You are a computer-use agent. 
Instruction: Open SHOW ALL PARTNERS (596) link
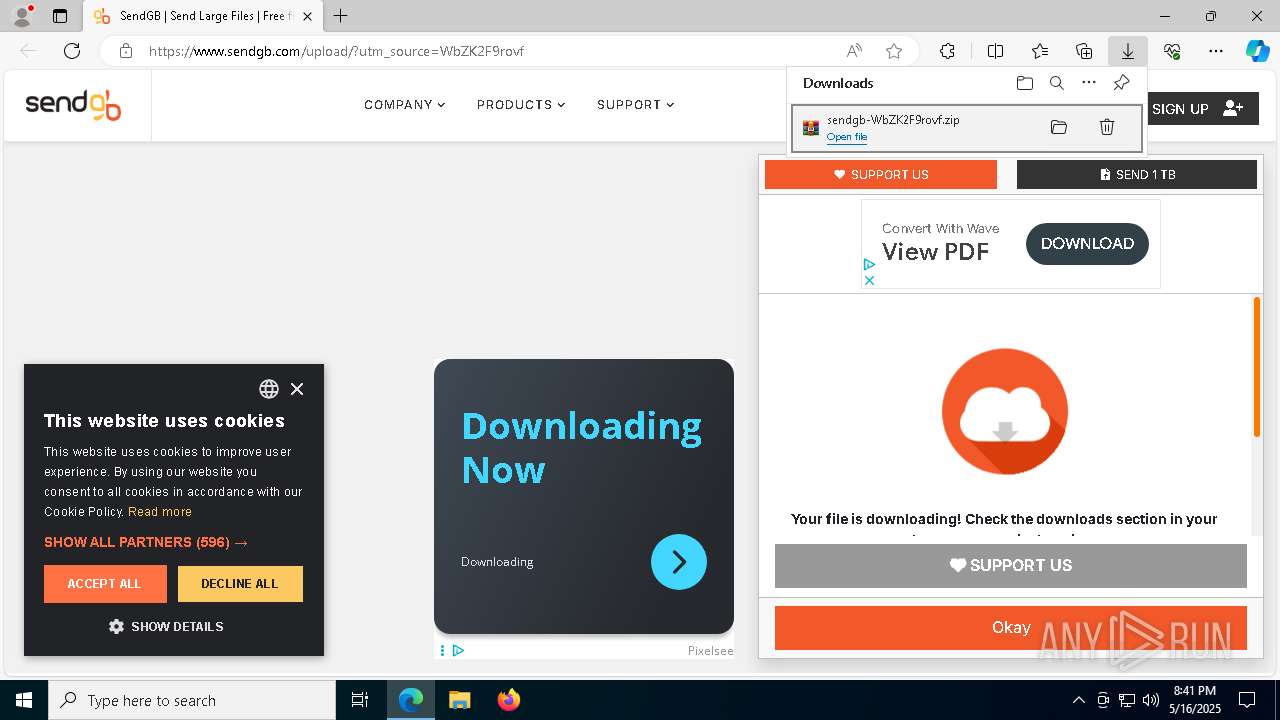[146, 542]
